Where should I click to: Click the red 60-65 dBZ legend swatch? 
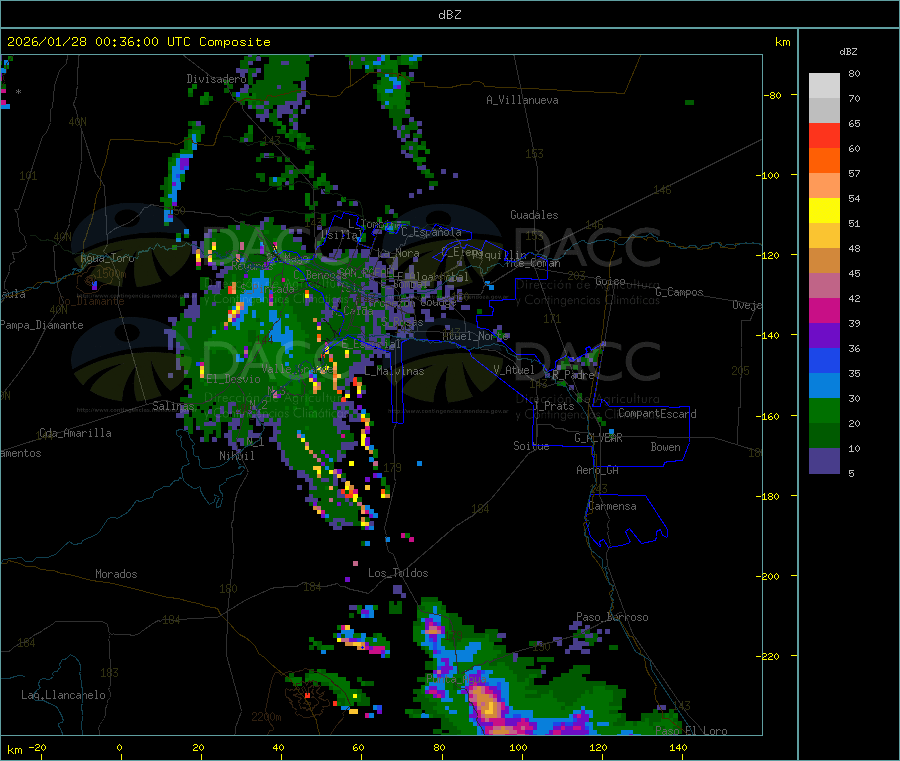point(824,135)
